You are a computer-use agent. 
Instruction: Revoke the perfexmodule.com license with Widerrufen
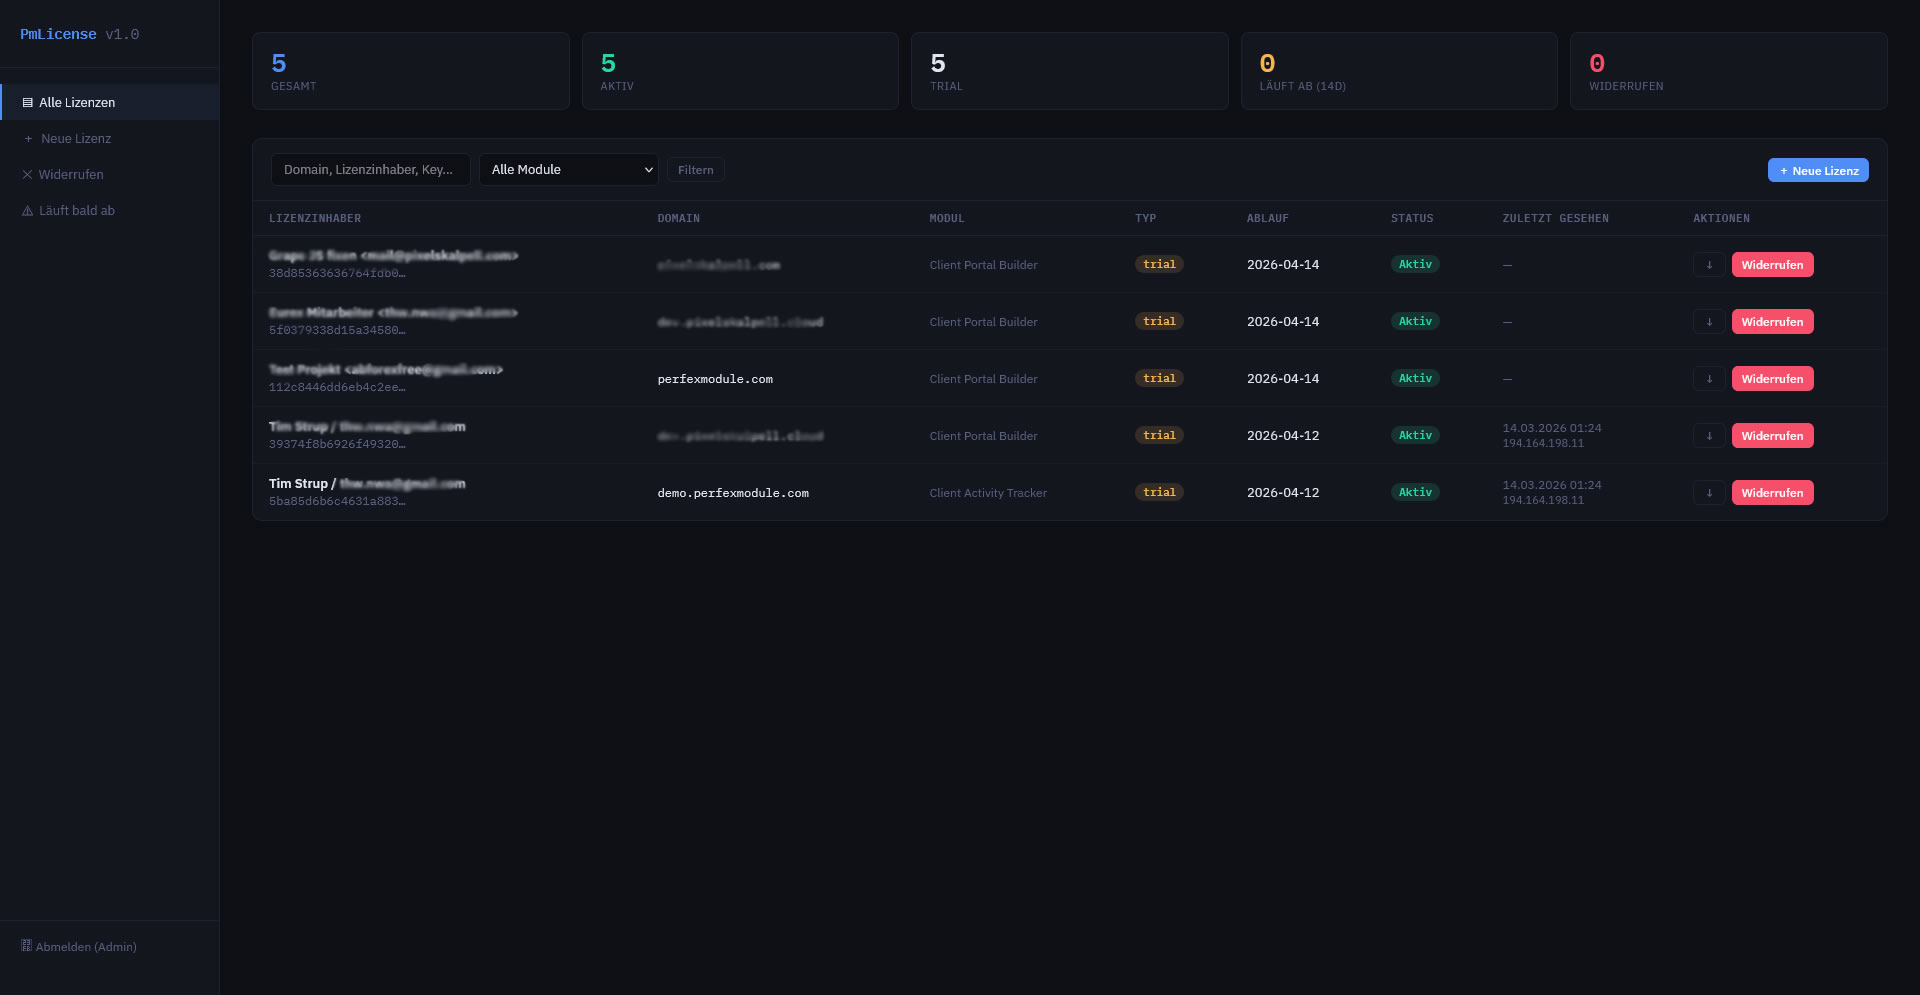(x=1772, y=379)
